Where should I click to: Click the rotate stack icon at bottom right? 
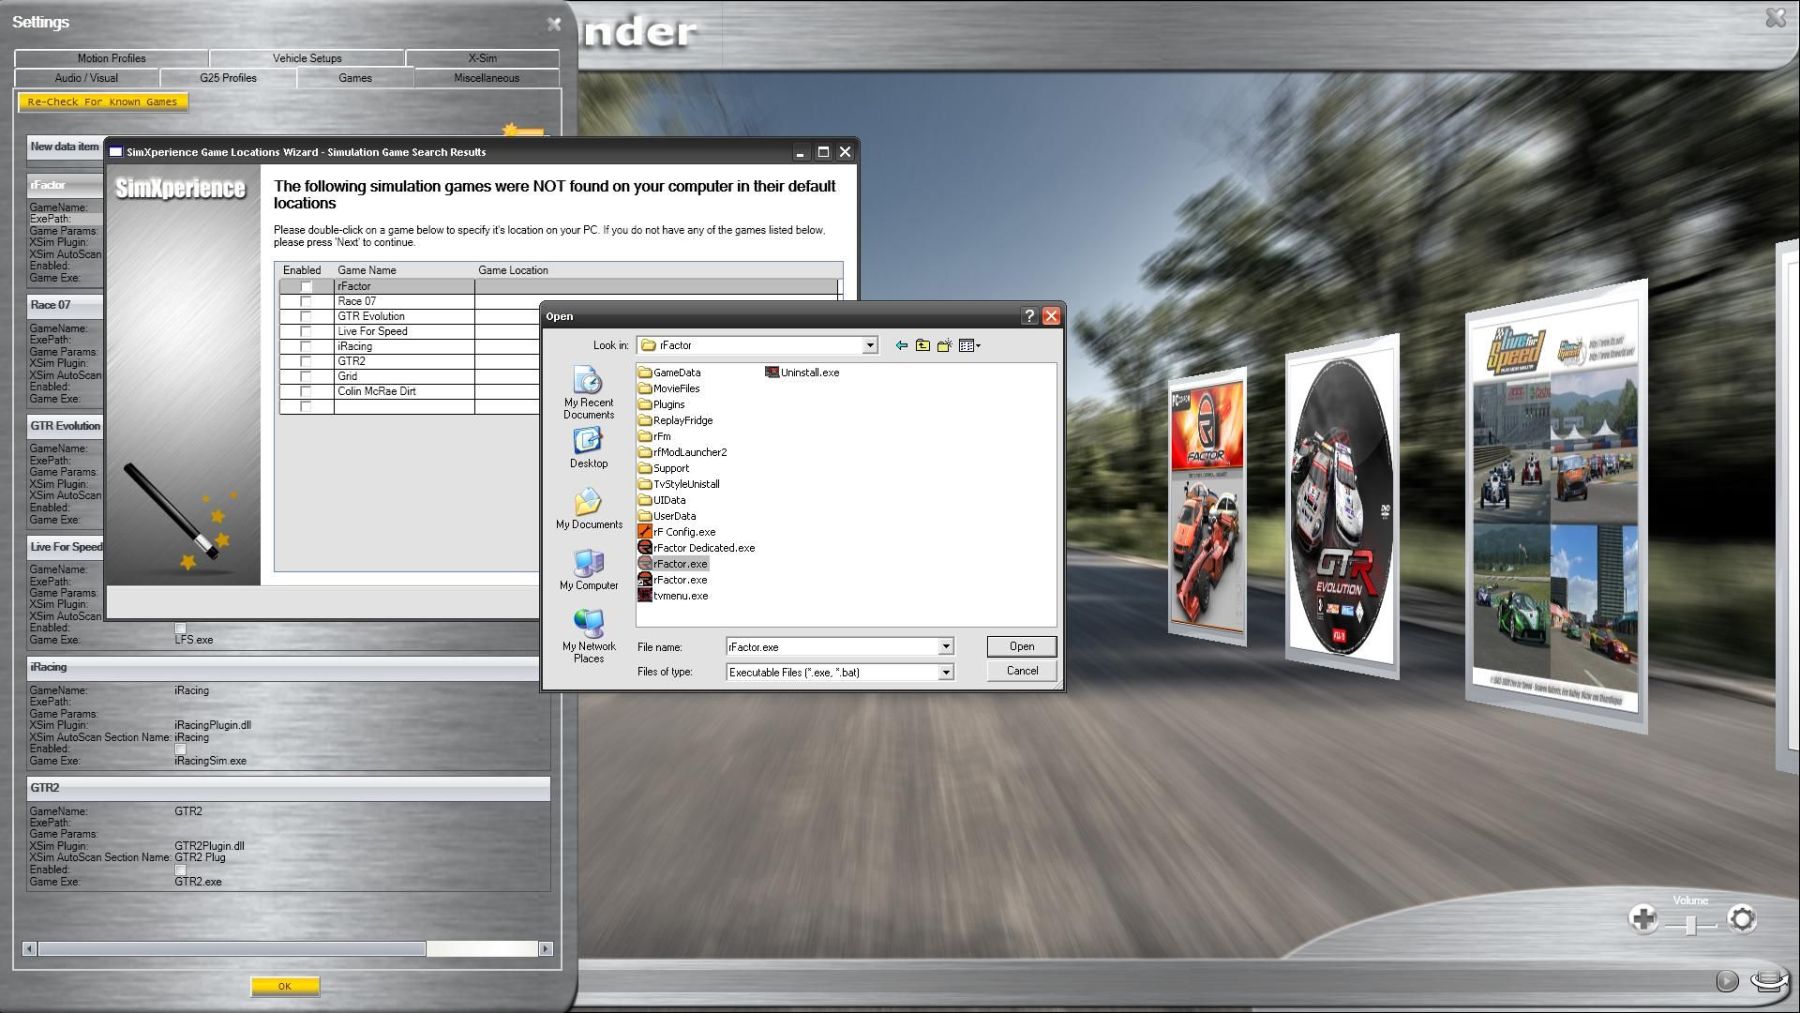tap(1769, 980)
